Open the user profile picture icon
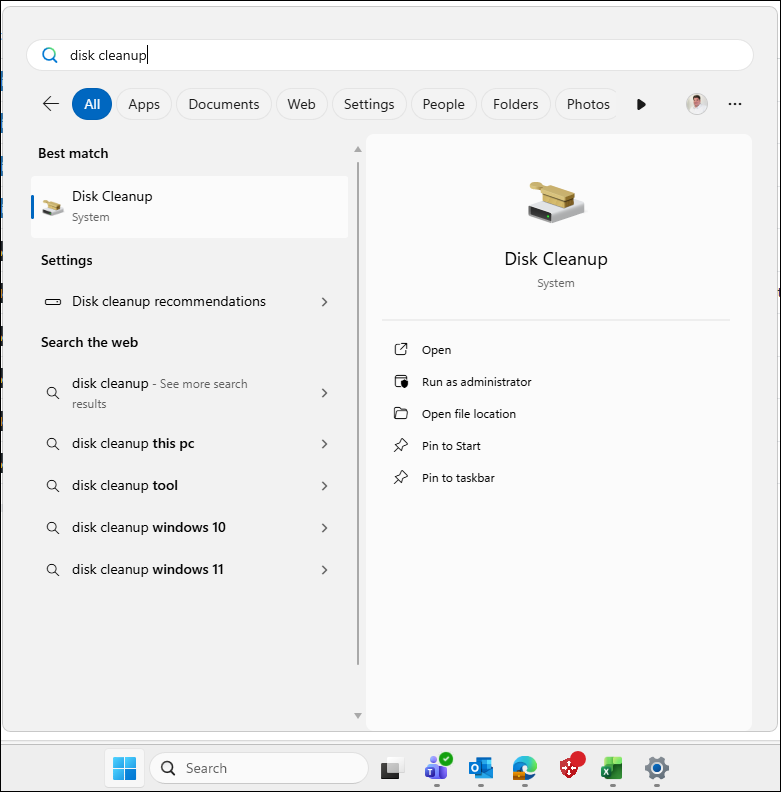The height and width of the screenshot is (792, 781). click(697, 104)
